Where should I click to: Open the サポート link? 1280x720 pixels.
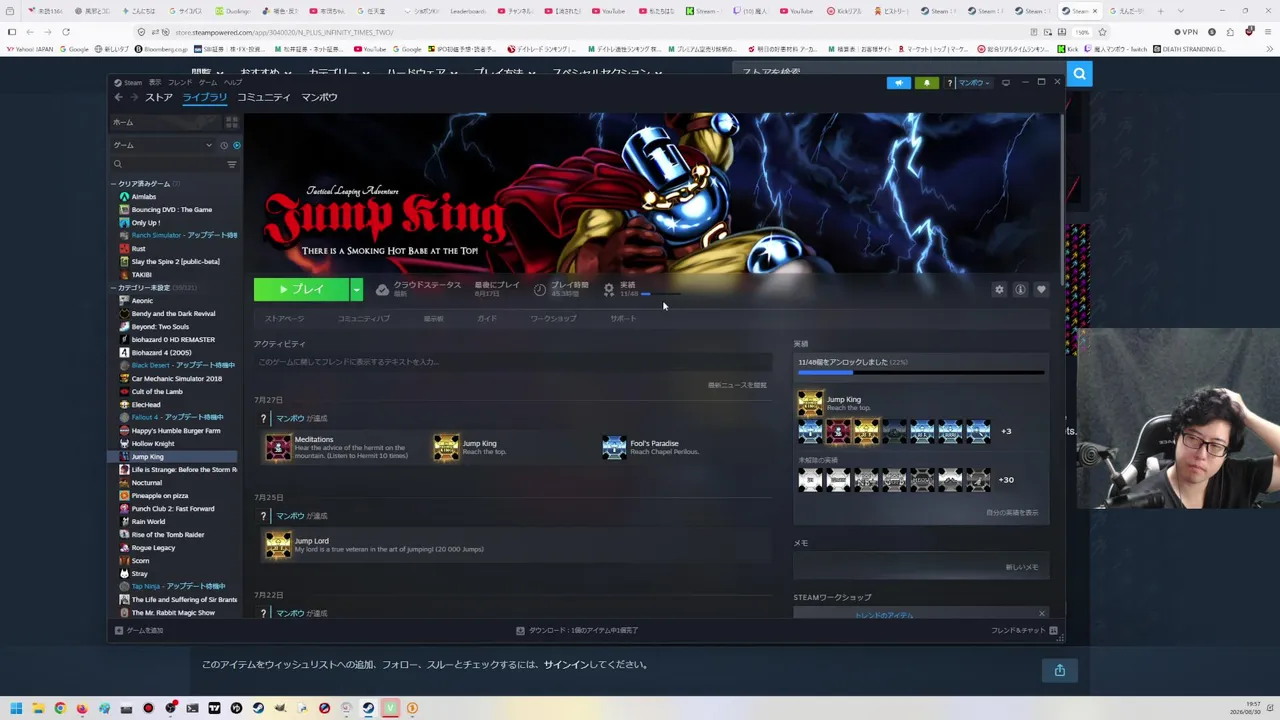[x=623, y=319]
